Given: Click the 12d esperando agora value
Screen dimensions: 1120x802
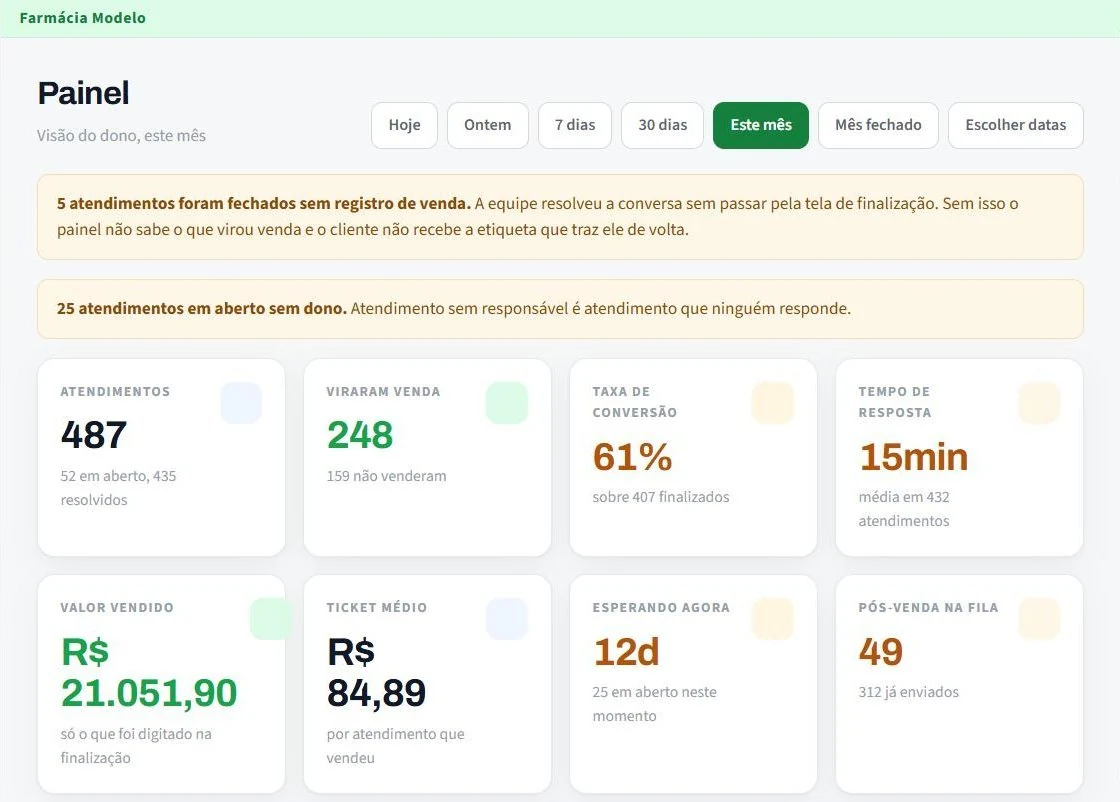Looking at the screenshot, I should pos(626,651).
